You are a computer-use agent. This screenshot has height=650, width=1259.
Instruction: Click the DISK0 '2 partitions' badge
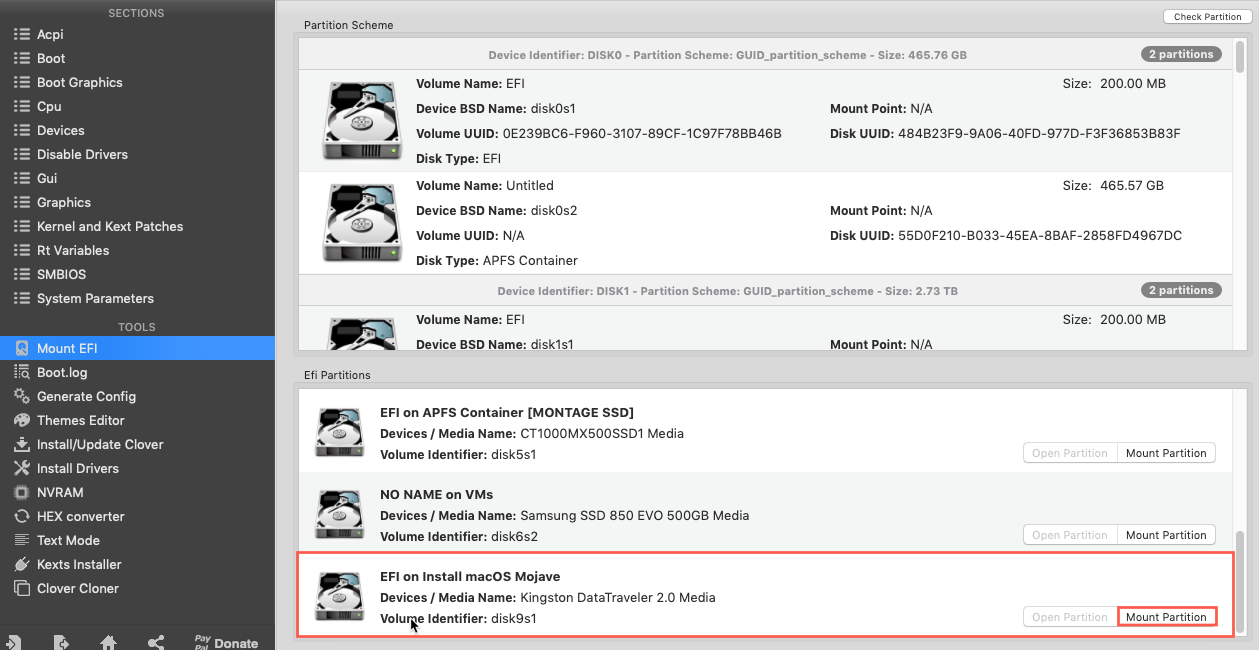pyautogui.click(x=1181, y=54)
